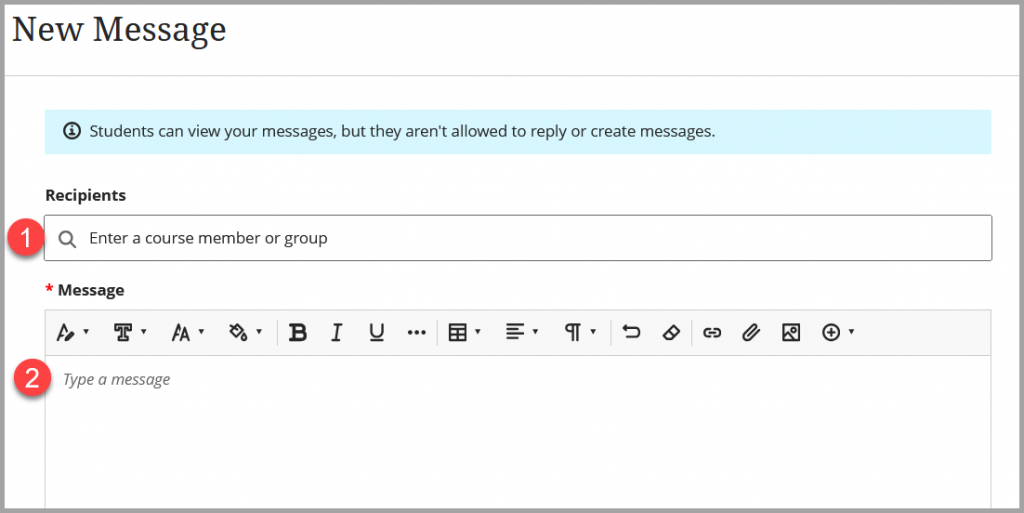The width and height of the screenshot is (1024, 513).
Task: Click the insert link icon
Action: [711, 333]
